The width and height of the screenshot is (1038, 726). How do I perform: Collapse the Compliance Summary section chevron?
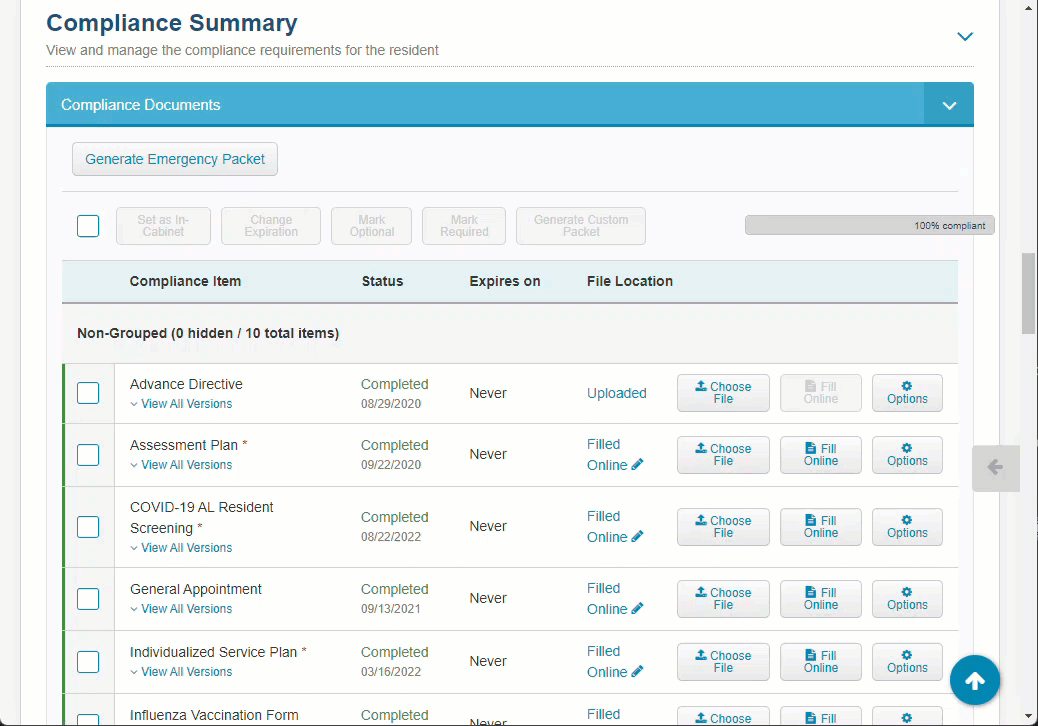click(965, 36)
